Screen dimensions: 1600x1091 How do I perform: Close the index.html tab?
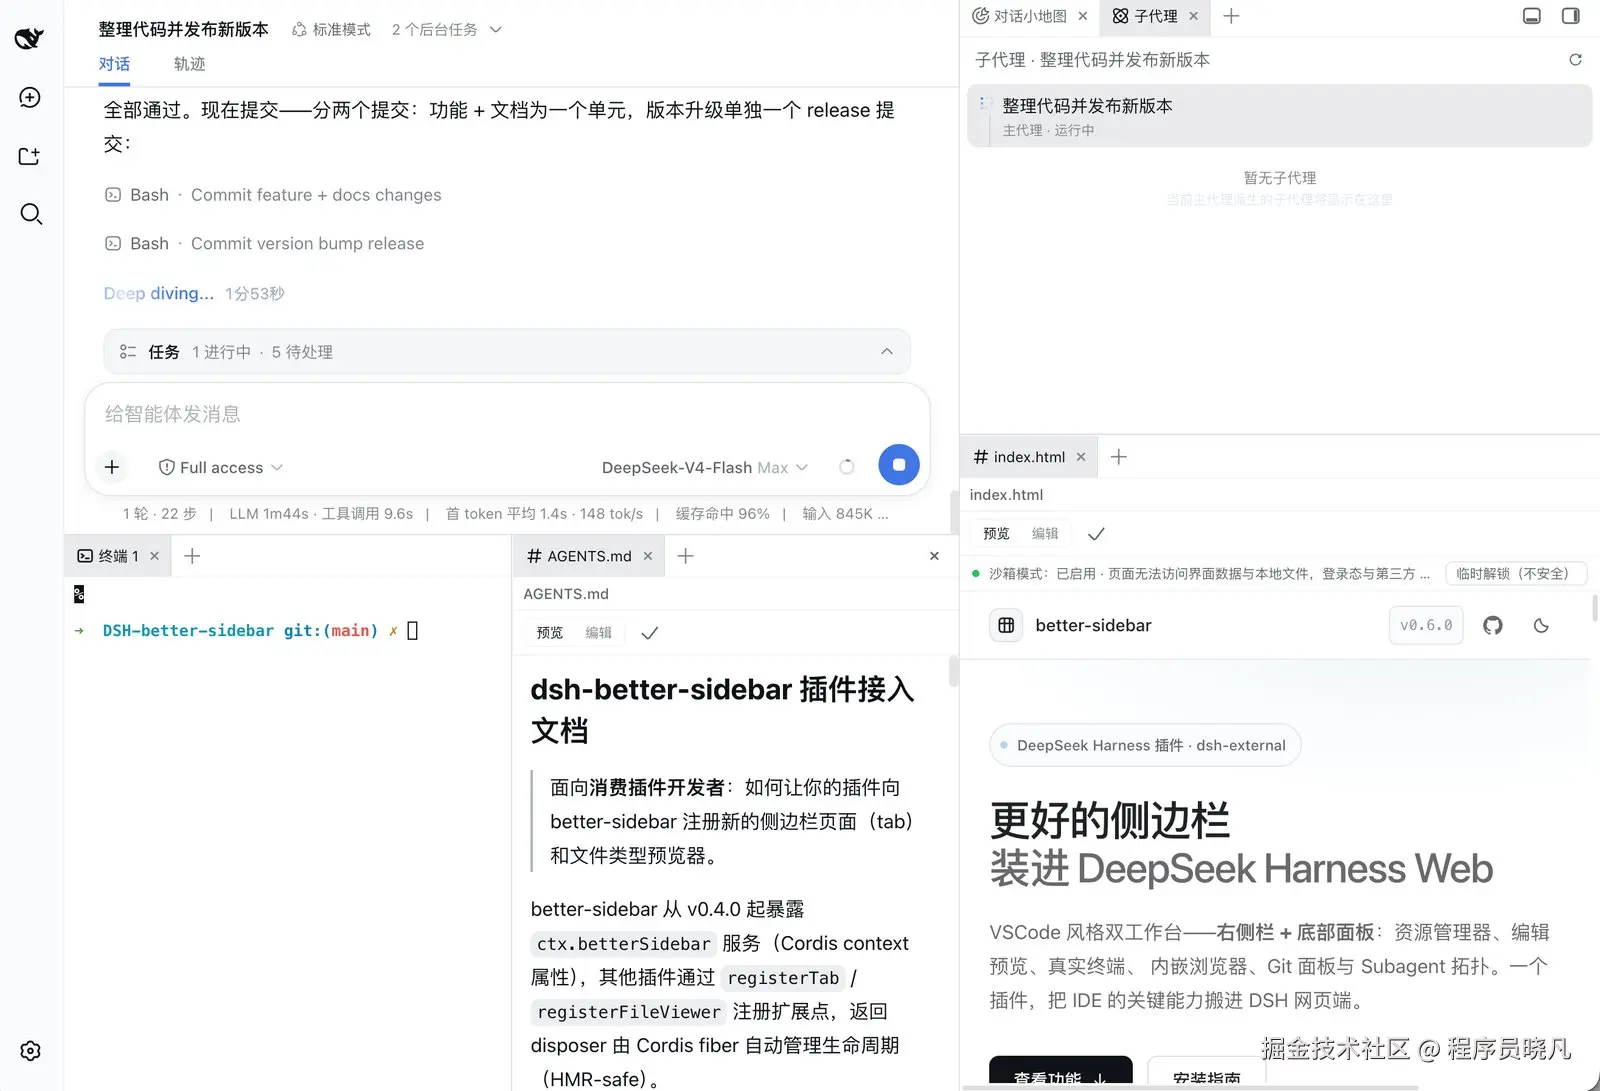point(1081,457)
